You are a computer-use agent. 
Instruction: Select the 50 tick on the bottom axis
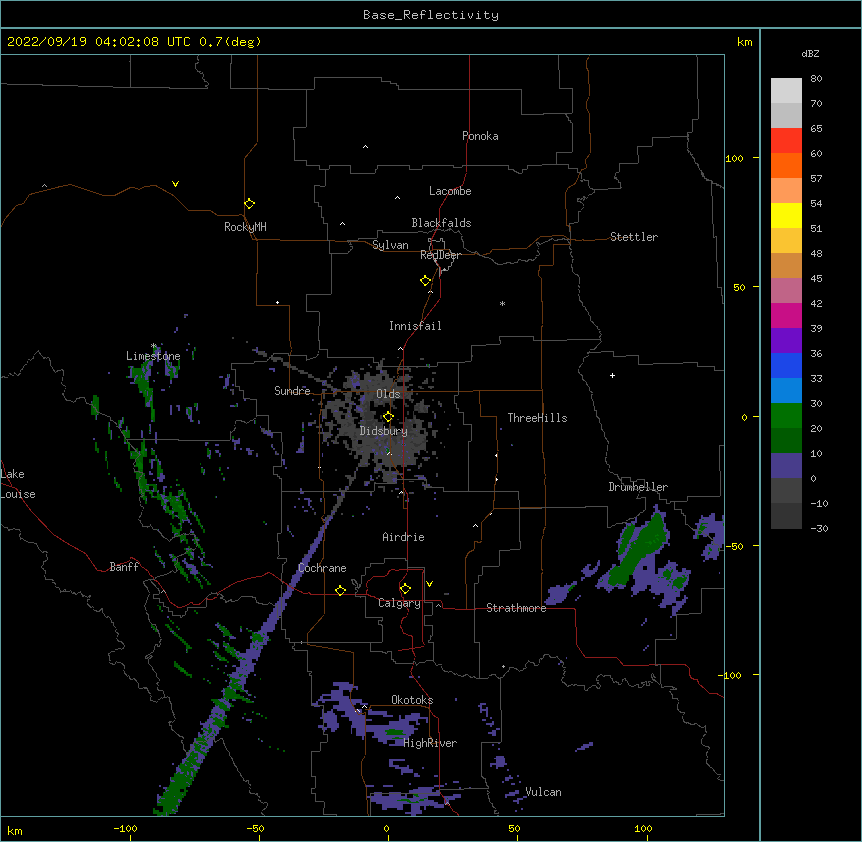click(514, 828)
